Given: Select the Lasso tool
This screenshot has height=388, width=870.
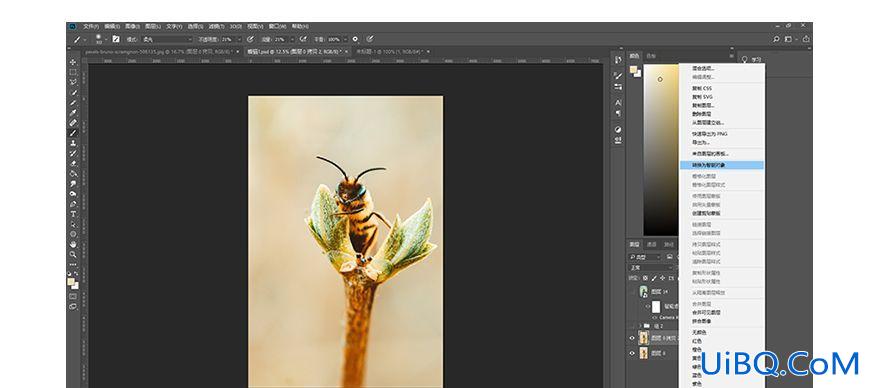Looking at the screenshot, I should click(73, 82).
